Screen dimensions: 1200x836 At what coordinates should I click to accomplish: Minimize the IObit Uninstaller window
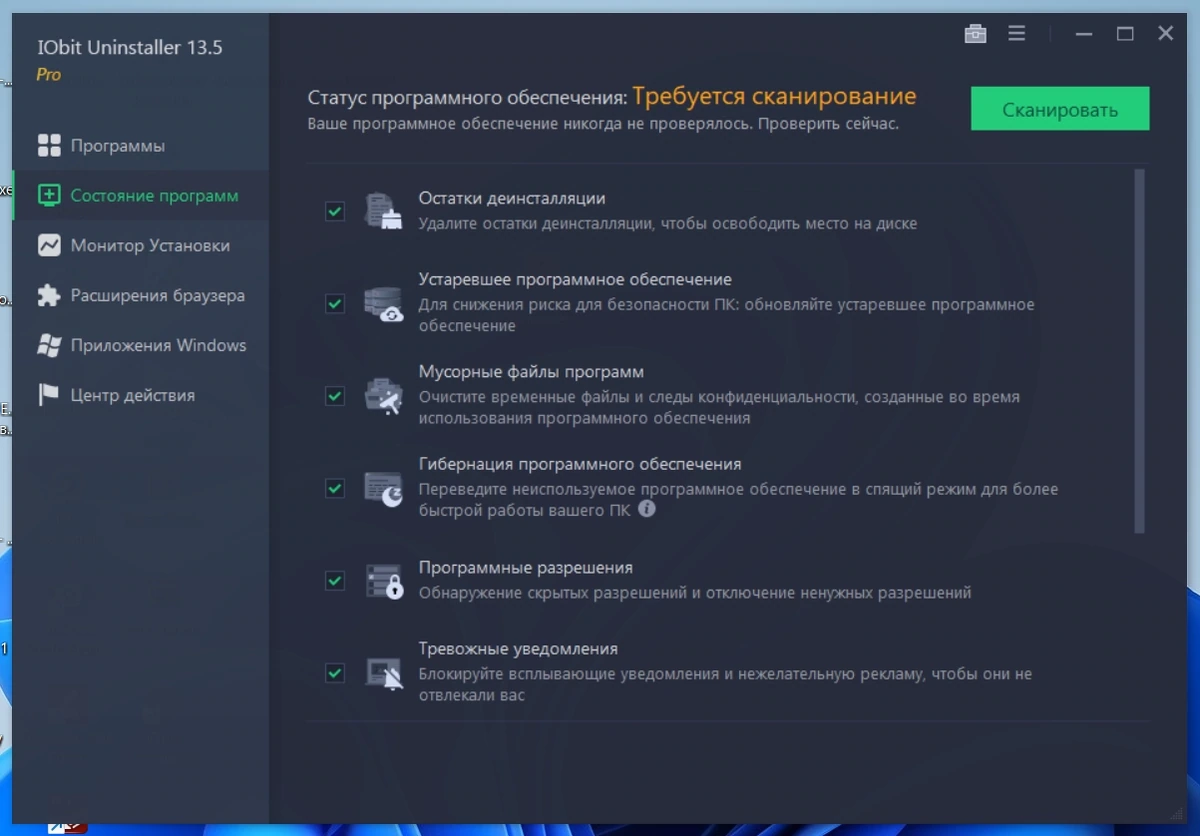[1084, 34]
